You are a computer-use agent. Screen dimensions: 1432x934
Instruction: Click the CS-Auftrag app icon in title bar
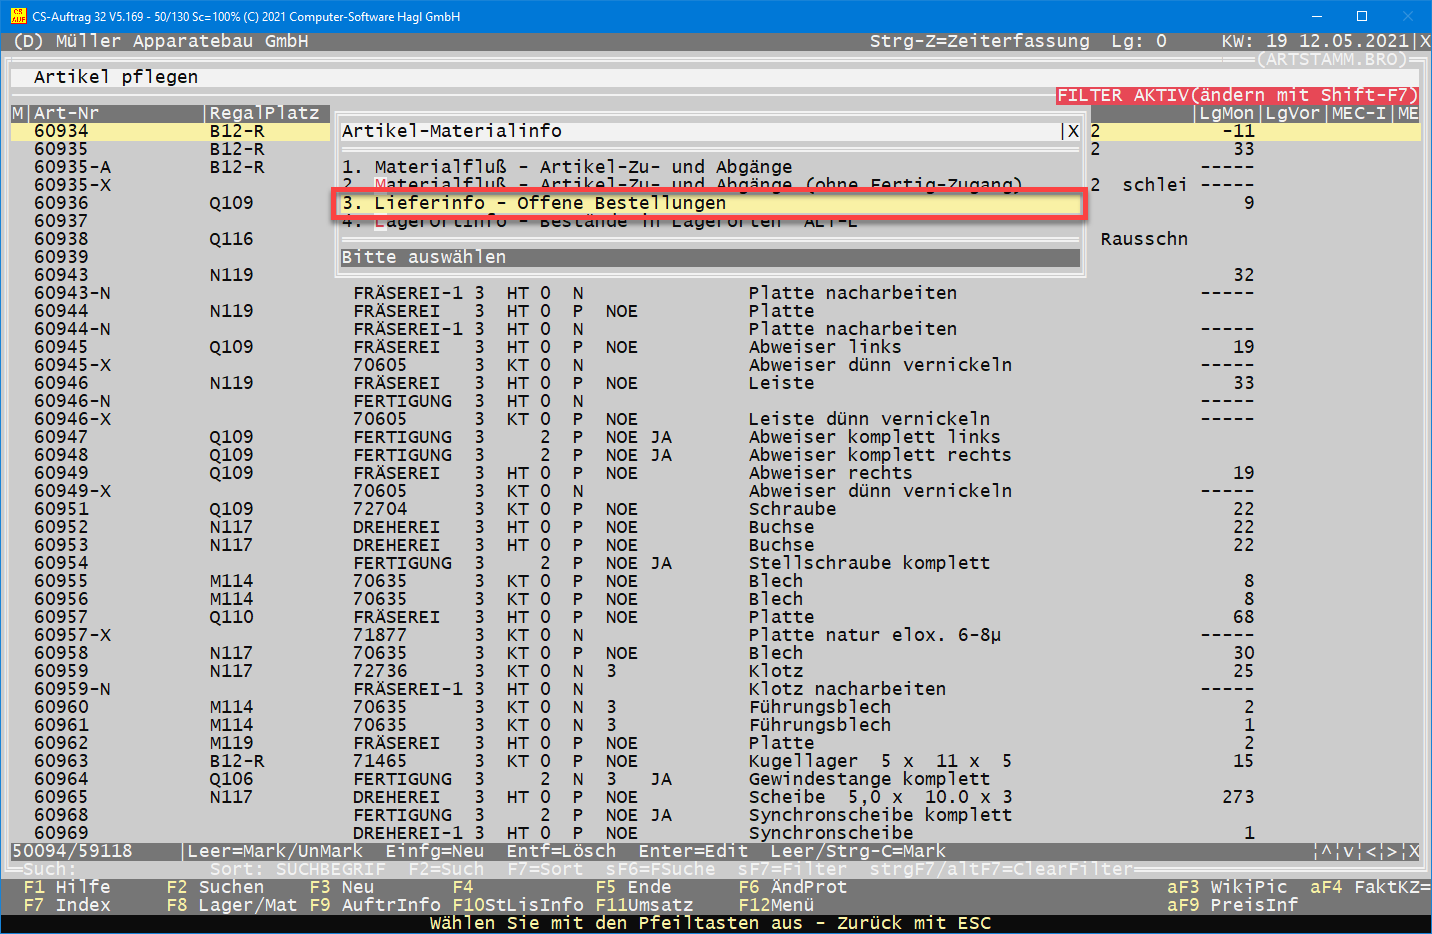[x=18, y=16]
